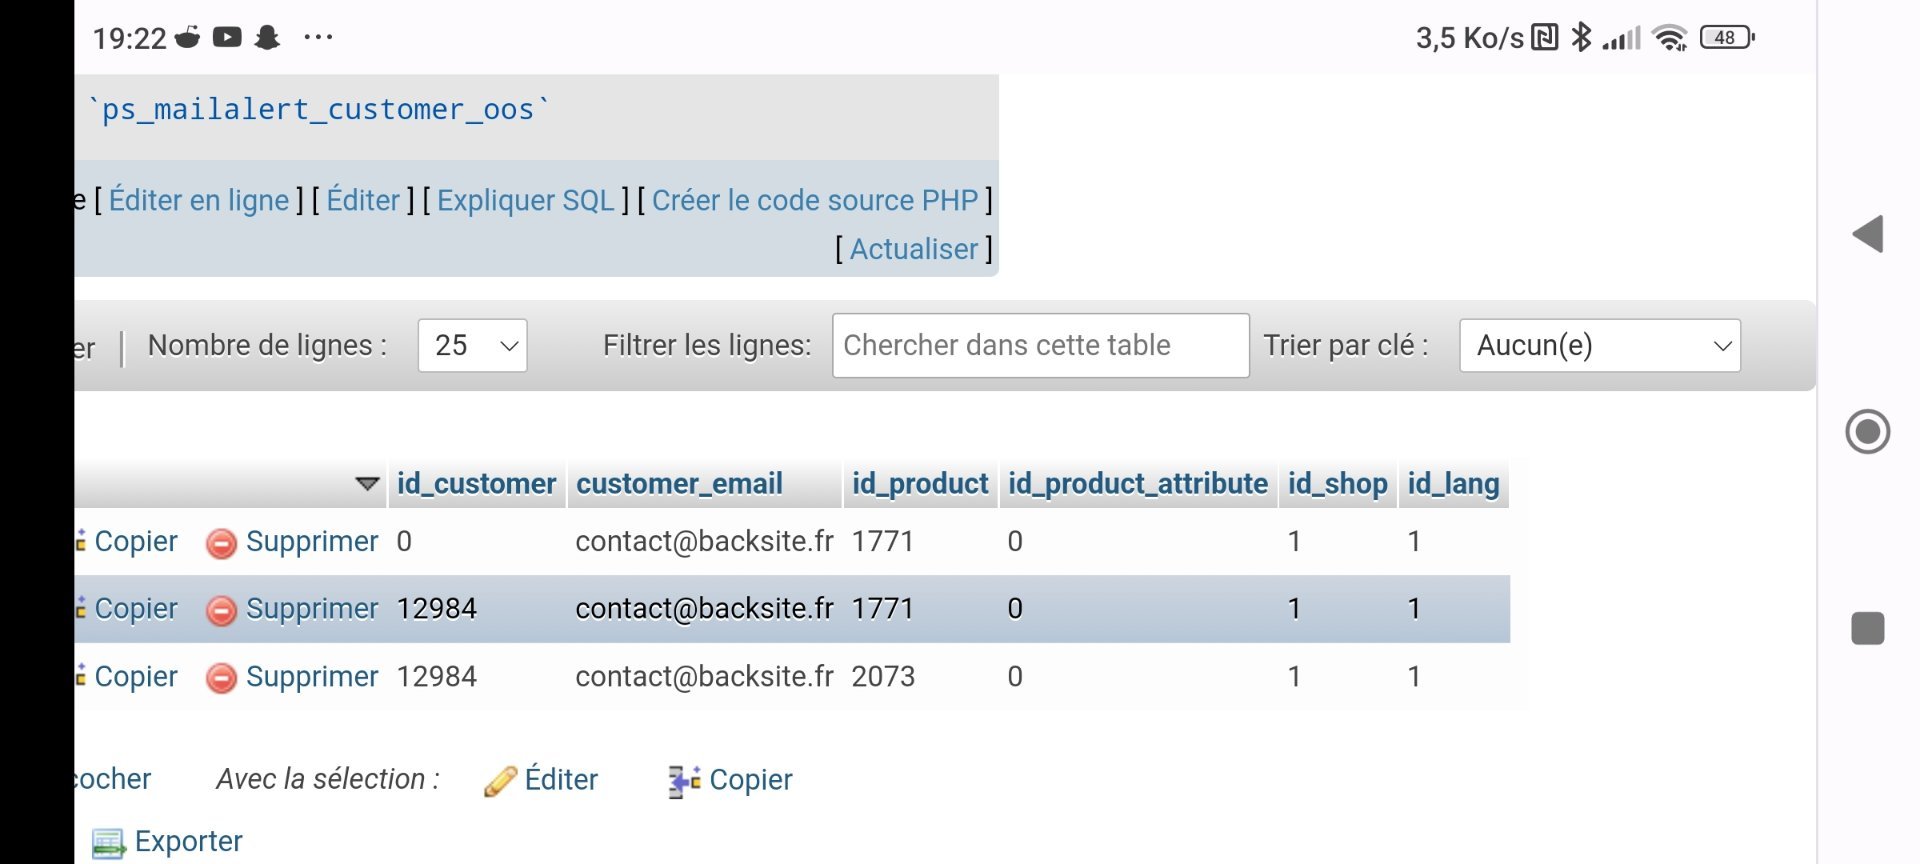This screenshot has width=1920, height=864.
Task: Click Copier in the highlighted 12984 row
Action: [135, 609]
